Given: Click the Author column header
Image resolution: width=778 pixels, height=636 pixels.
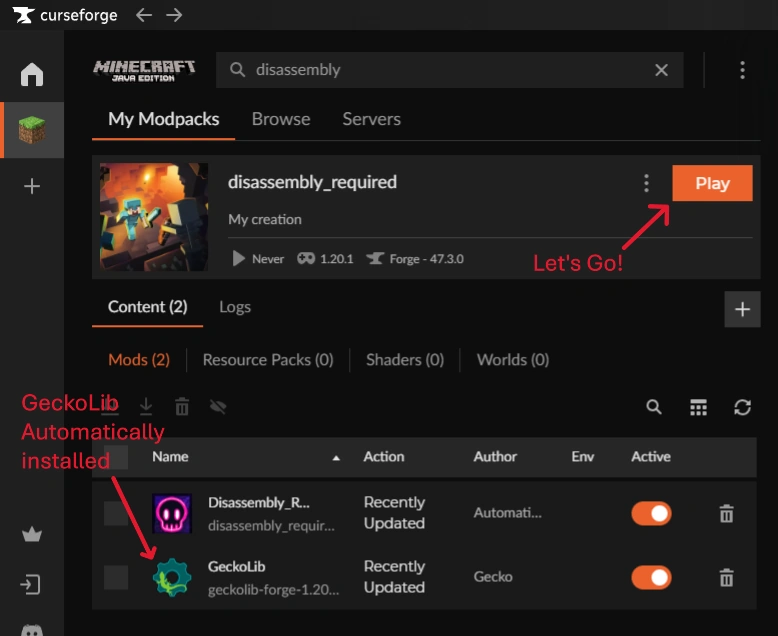Looking at the screenshot, I should coord(495,457).
